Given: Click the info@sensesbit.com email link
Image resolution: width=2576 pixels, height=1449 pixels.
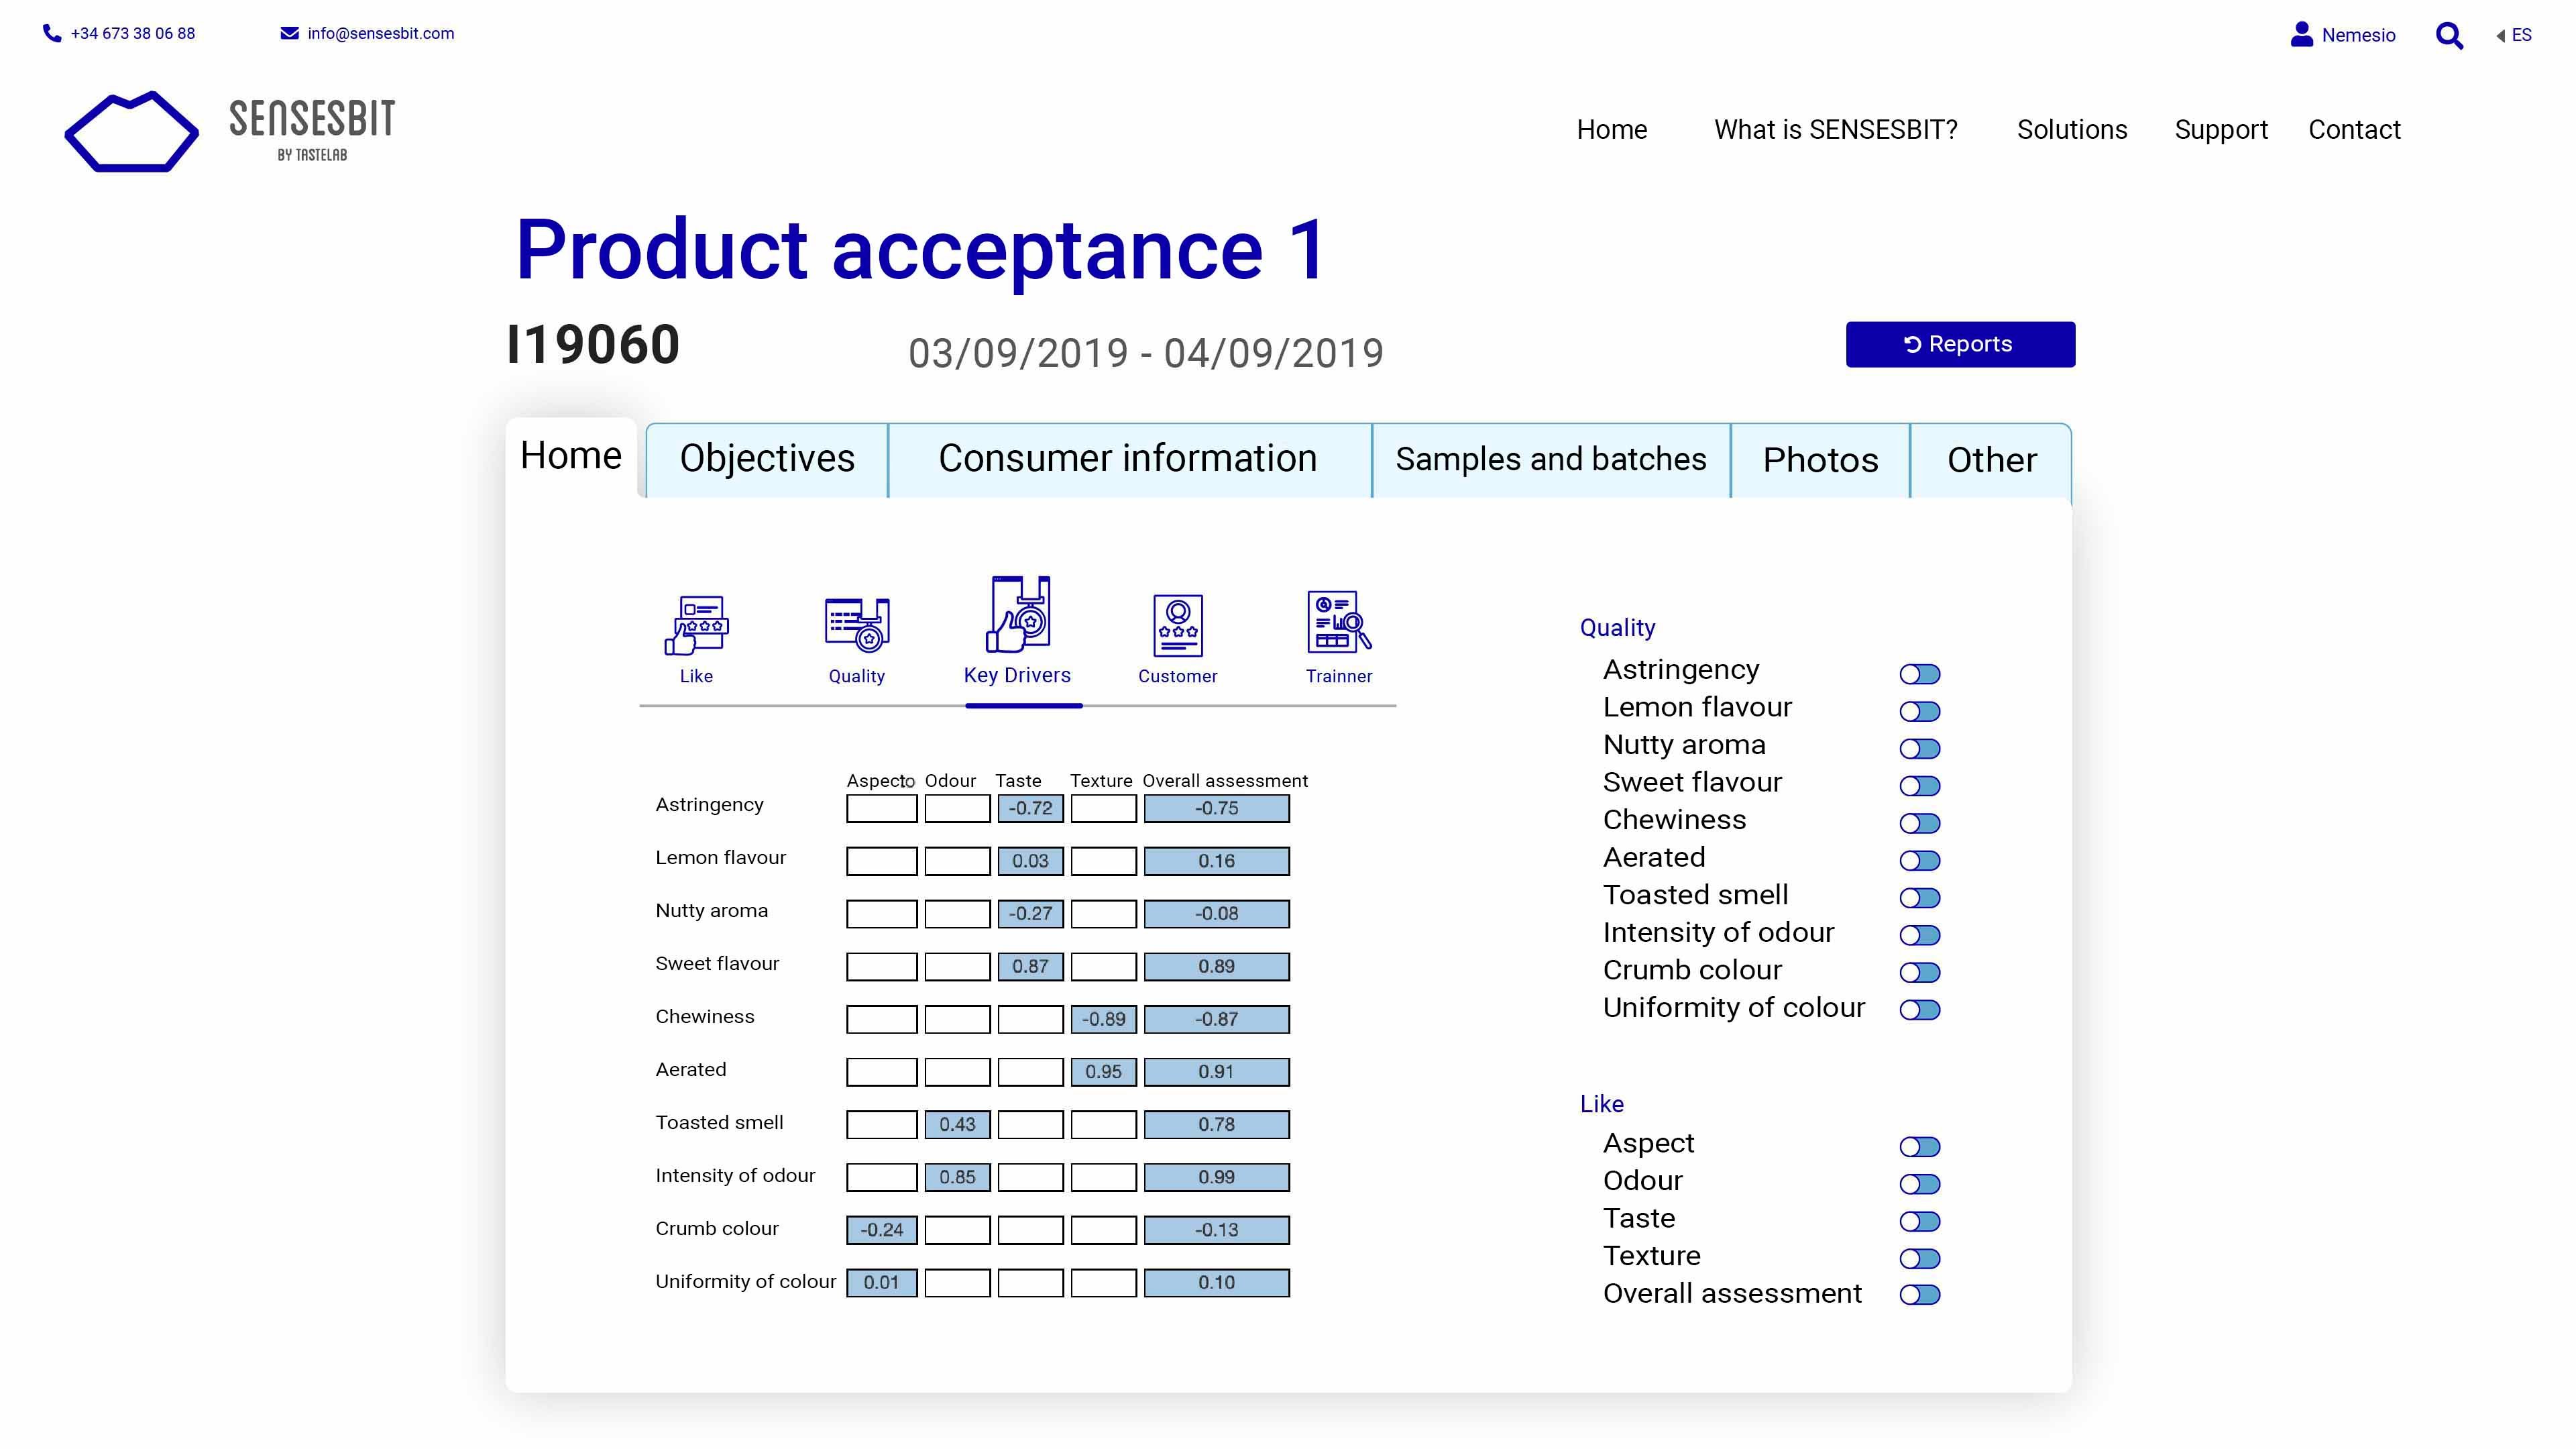Looking at the screenshot, I should (x=380, y=33).
